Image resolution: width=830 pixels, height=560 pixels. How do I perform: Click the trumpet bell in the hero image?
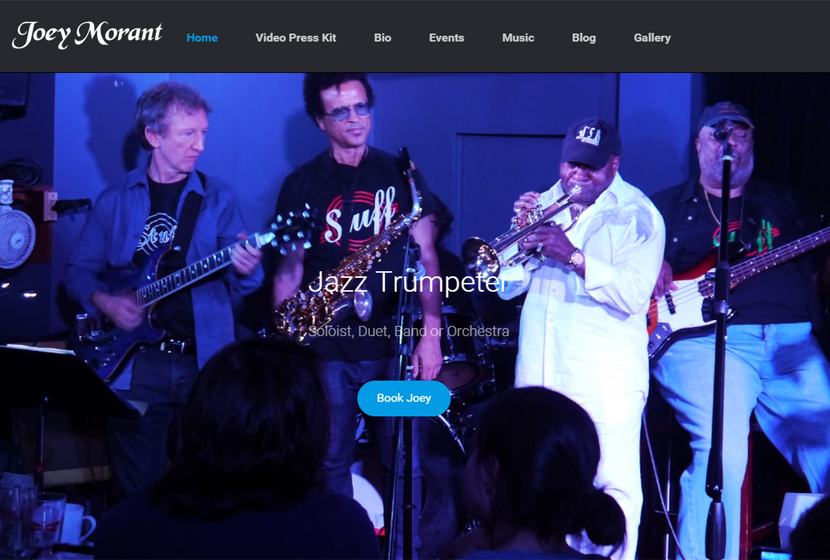(480, 257)
